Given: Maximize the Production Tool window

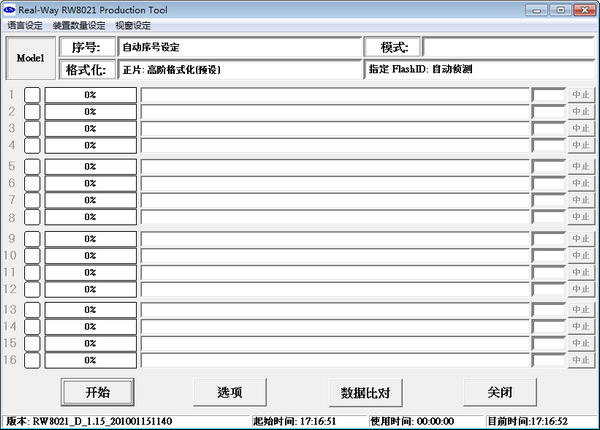Looking at the screenshot, I should [x=561, y=10].
